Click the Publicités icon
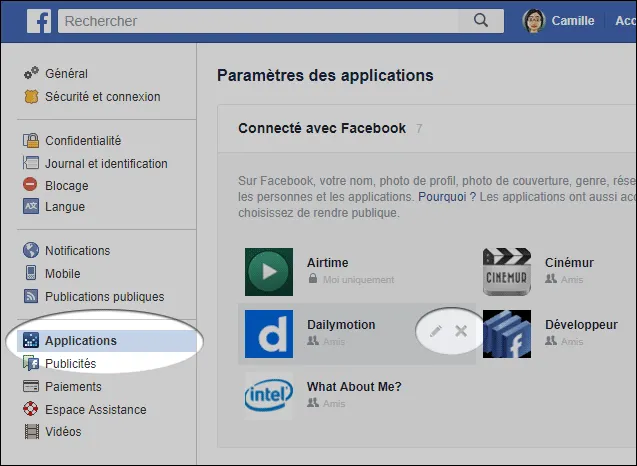Image resolution: width=637 pixels, height=466 pixels. pos(31,363)
